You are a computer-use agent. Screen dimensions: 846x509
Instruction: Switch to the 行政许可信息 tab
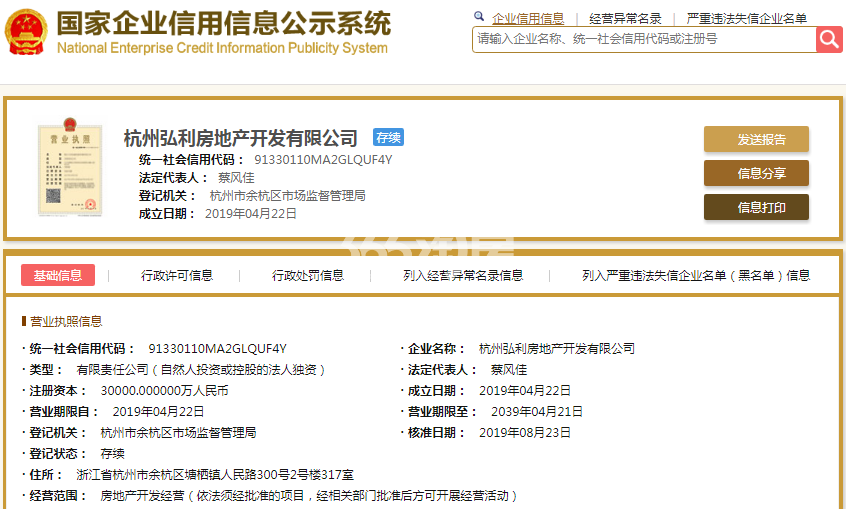point(177,275)
